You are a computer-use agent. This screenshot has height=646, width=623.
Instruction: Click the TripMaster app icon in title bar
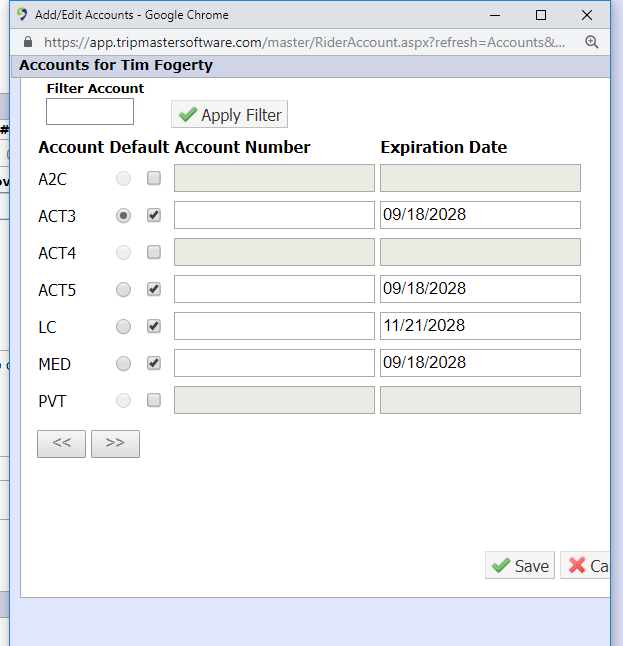click(22, 15)
